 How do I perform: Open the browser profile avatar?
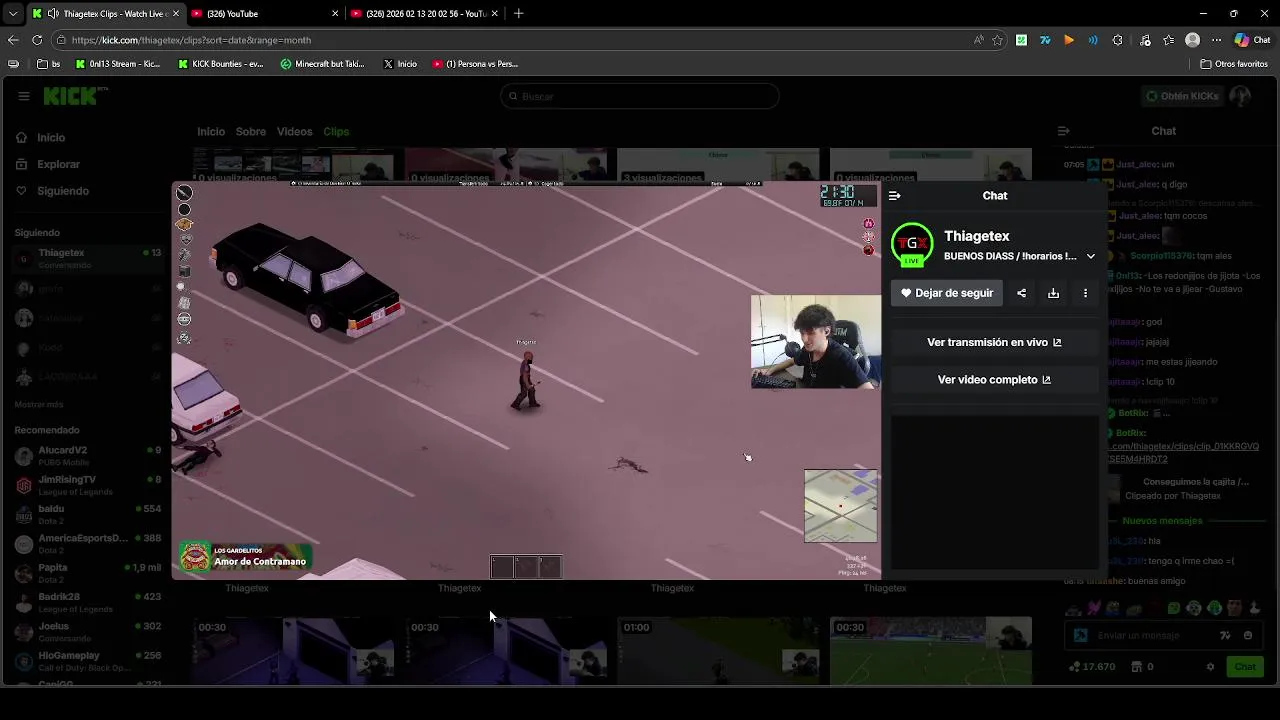pyautogui.click(x=1192, y=40)
